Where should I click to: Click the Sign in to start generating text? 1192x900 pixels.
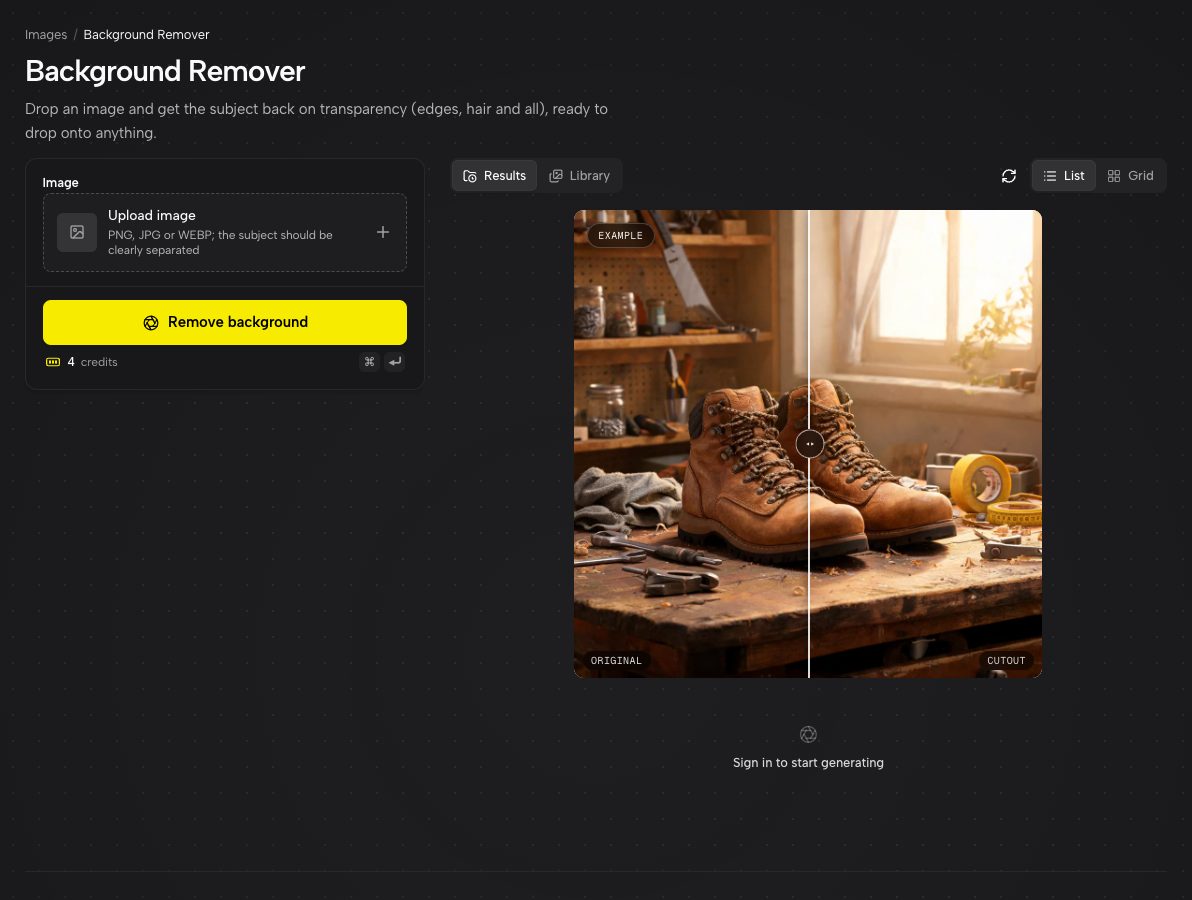click(808, 762)
